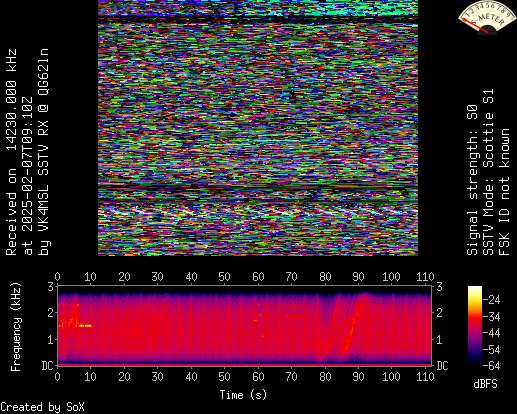Image resolution: width=517 pixels, height=414 pixels.
Task: Click the -24 value on color scale
Action: coord(492,300)
